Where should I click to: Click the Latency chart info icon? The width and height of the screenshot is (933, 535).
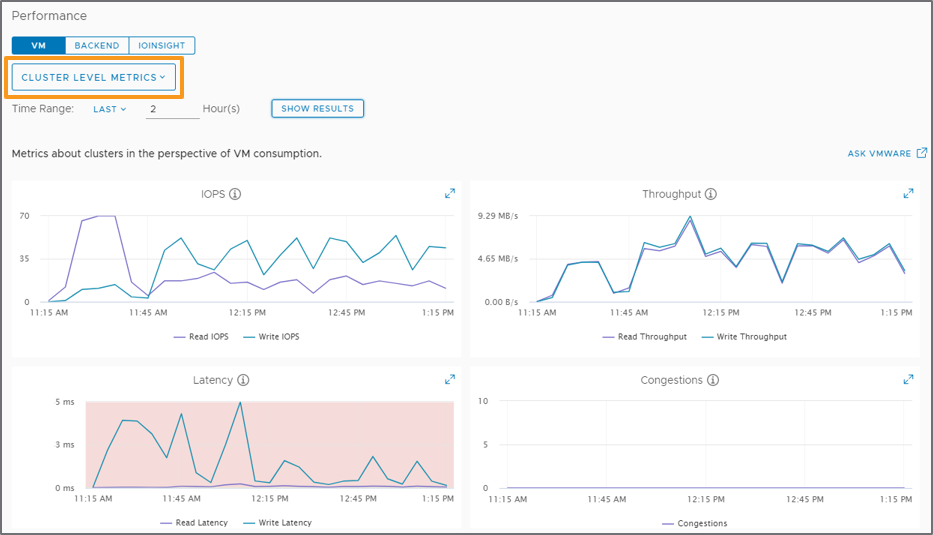pyautogui.click(x=243, y=381)
